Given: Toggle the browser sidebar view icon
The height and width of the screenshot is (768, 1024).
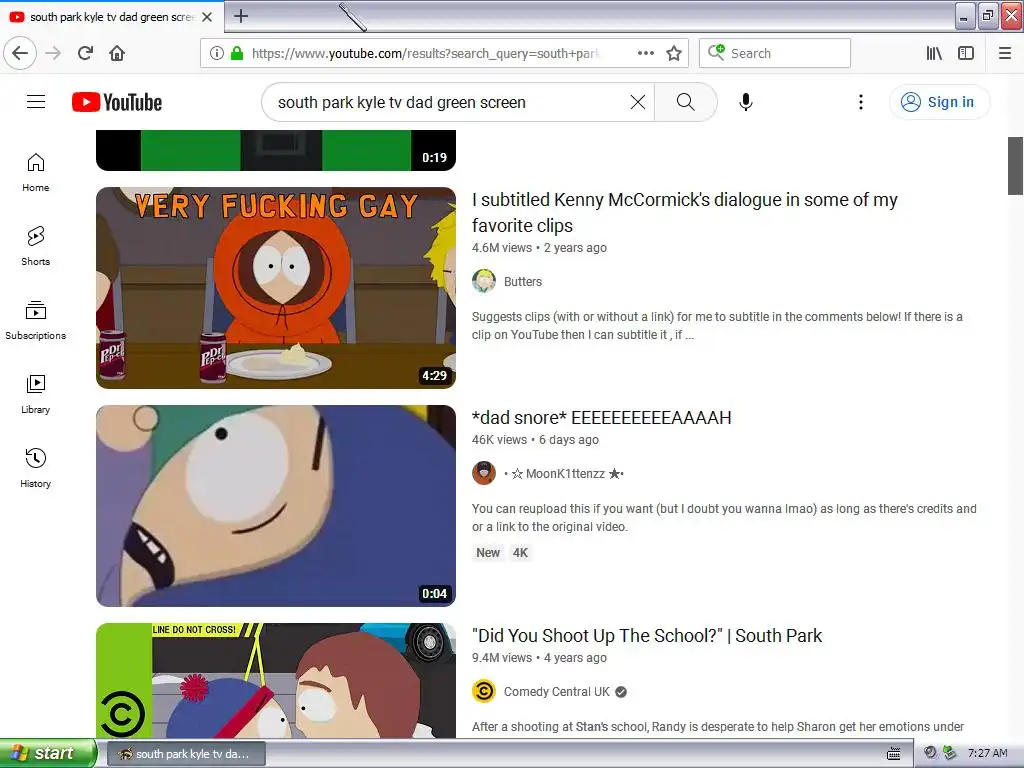Looking at the screenshot, I should (x=966, y=53).
